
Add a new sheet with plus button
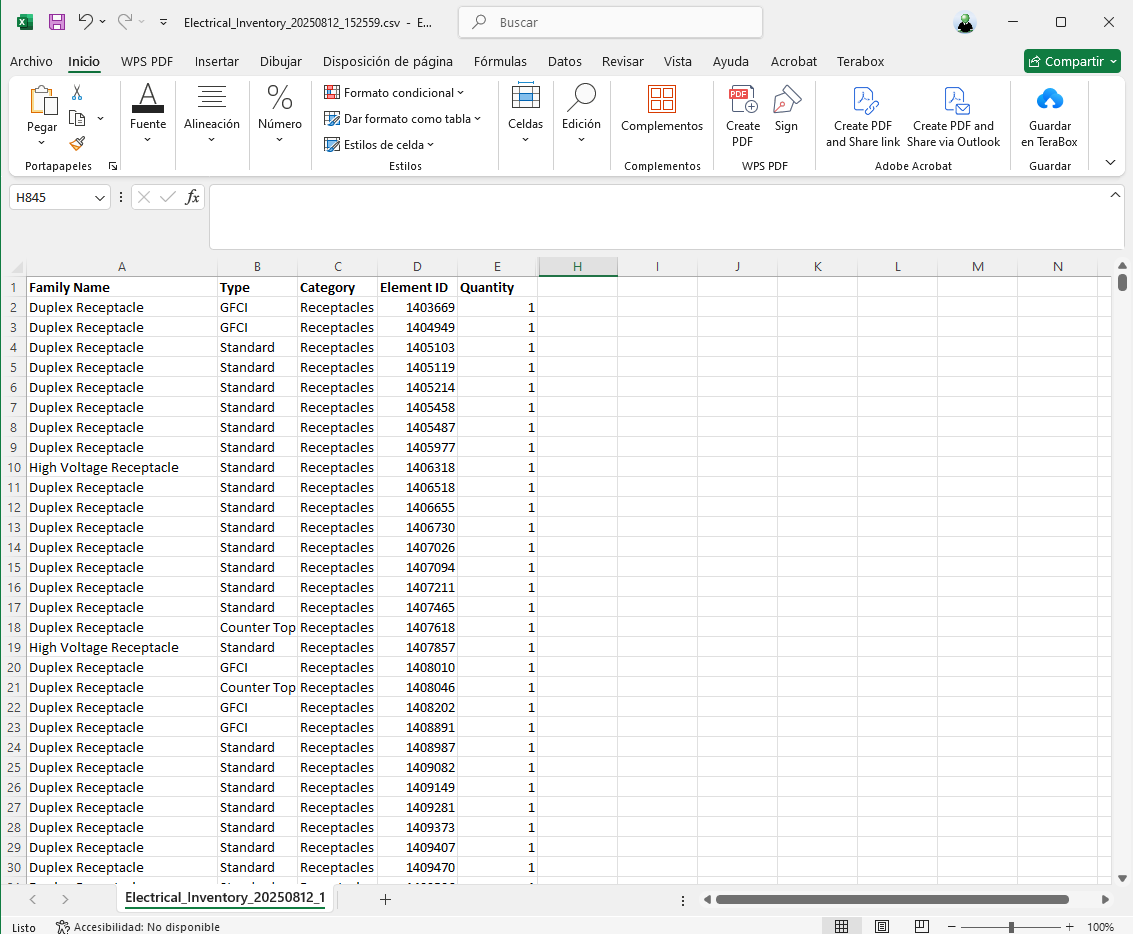[385, 899]
